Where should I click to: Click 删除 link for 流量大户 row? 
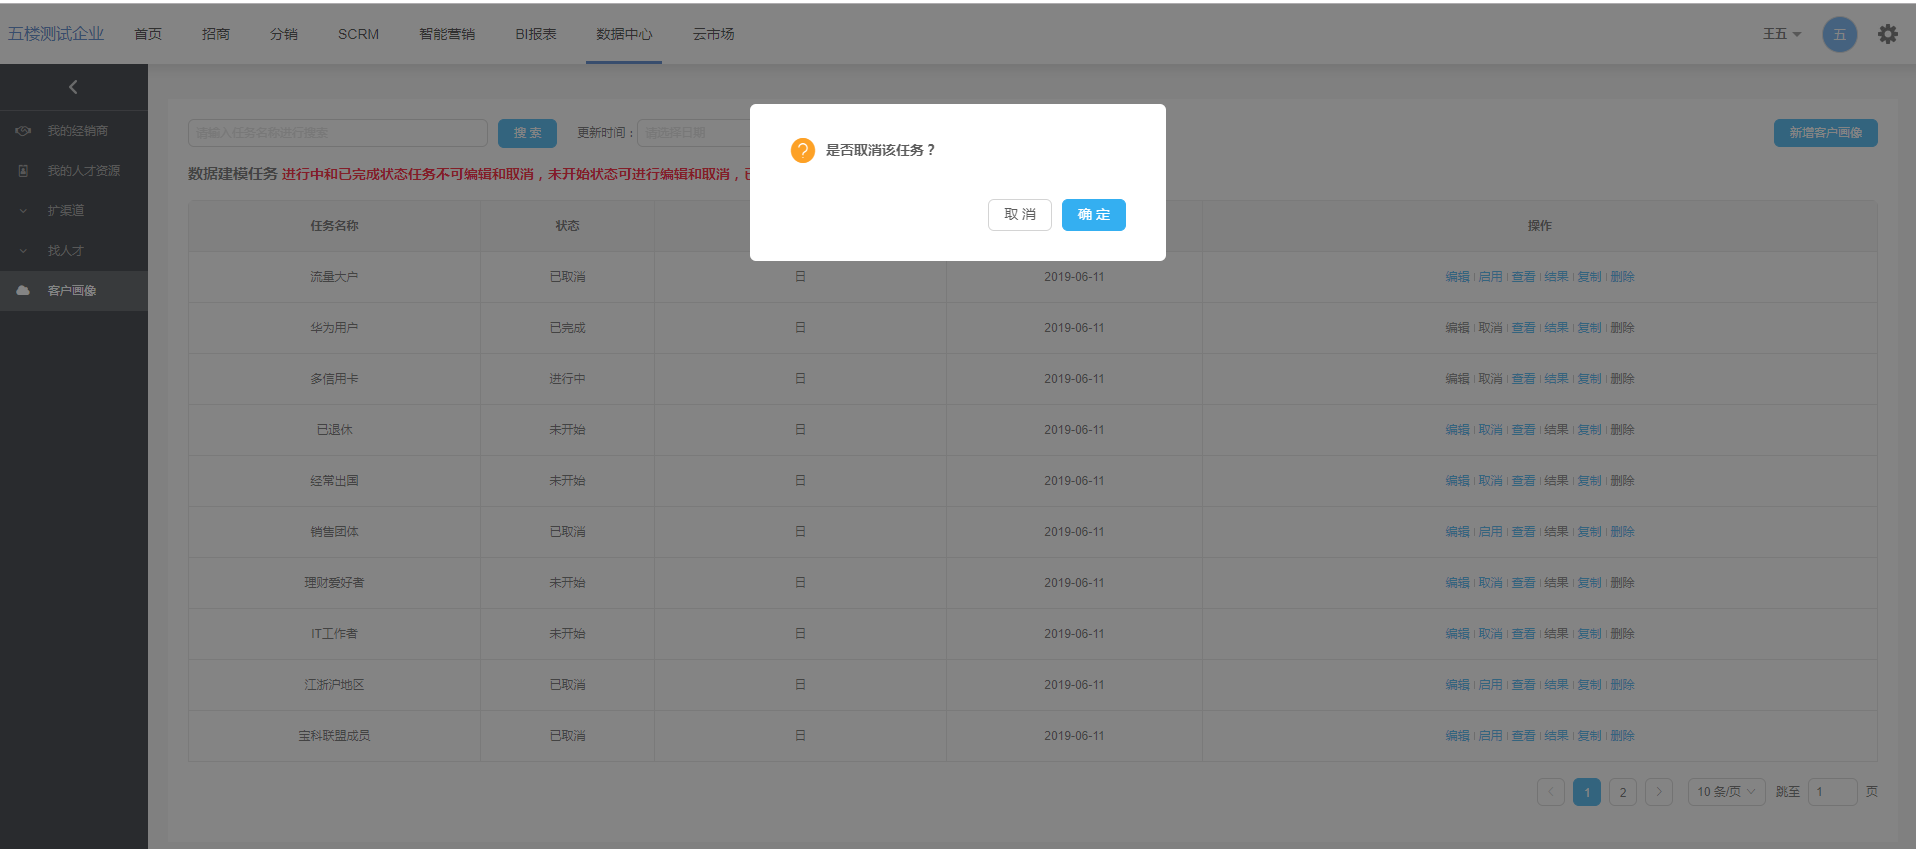1622,277
